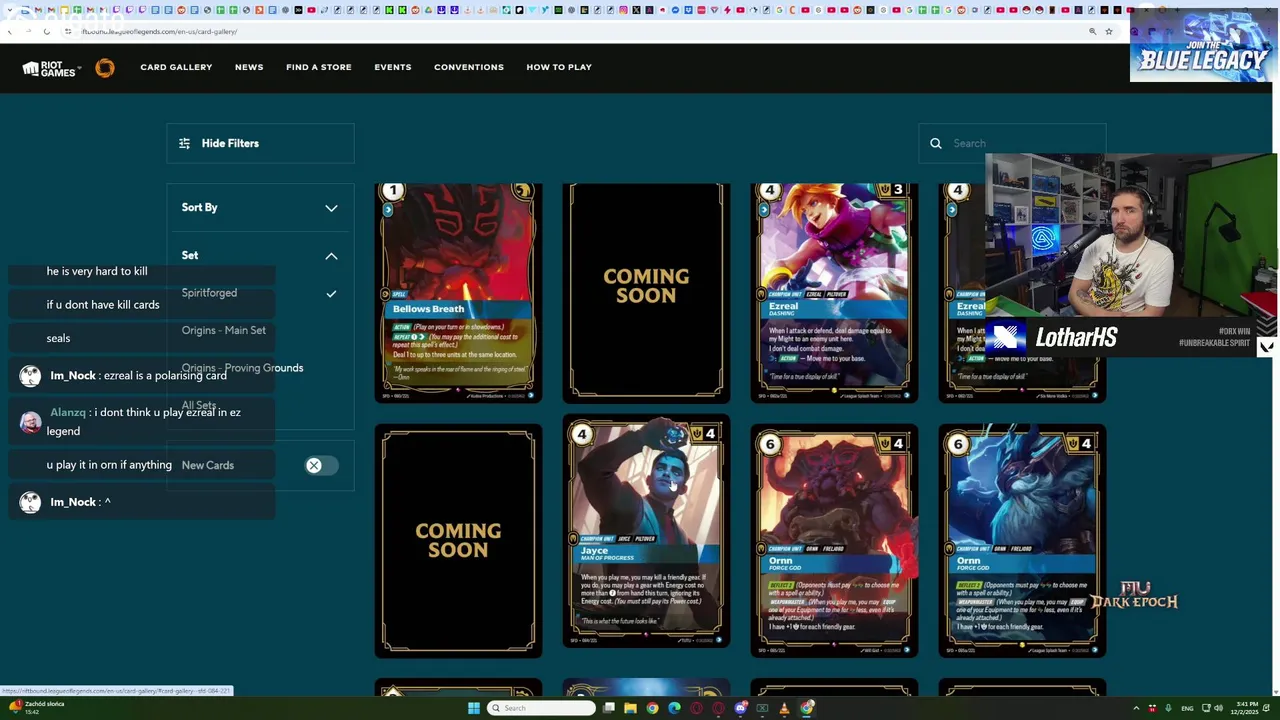Open the red Ornn Forge God card

(x=834, y=541)
